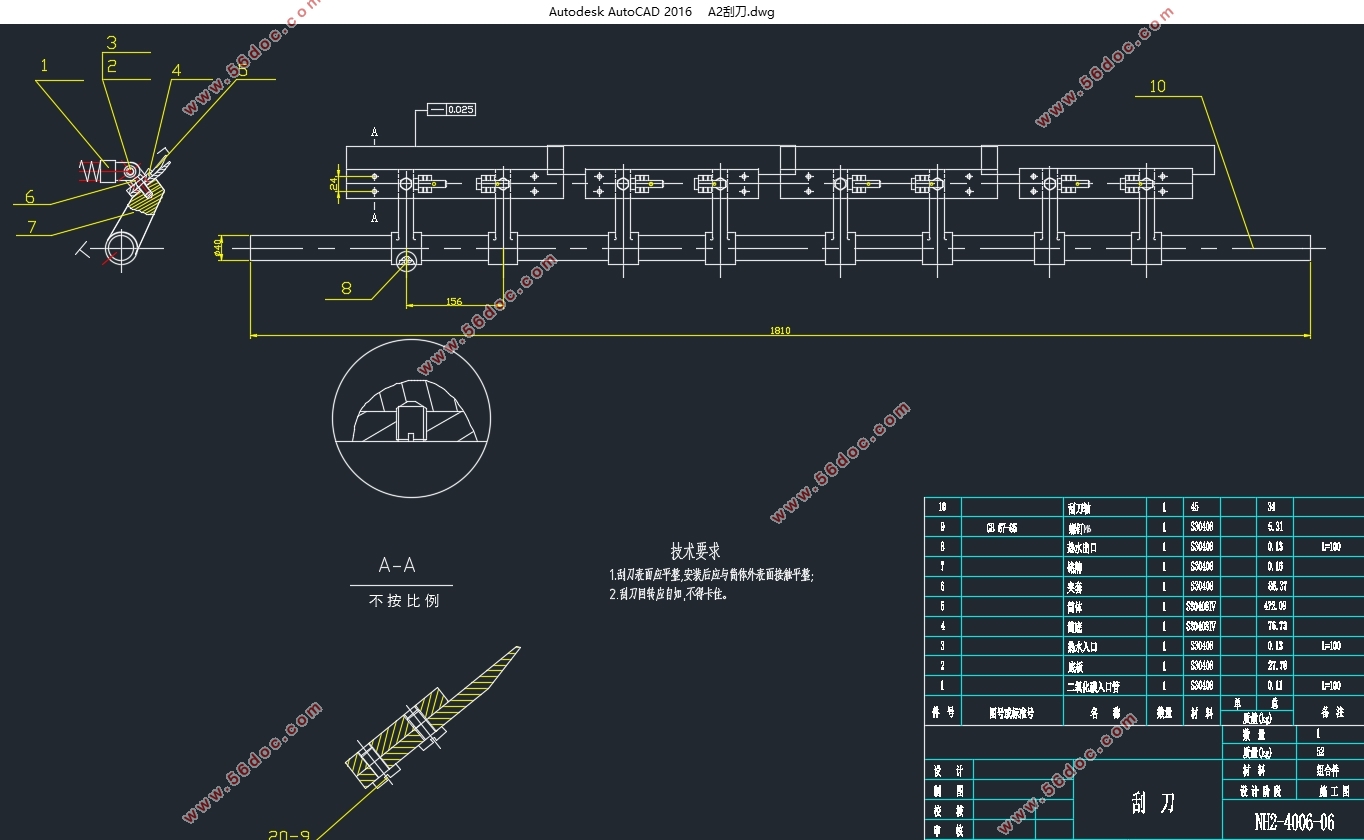This screenshot has height=840, width=1364.
Task: Select the 24 vertical dimension text
Action: 334,183
